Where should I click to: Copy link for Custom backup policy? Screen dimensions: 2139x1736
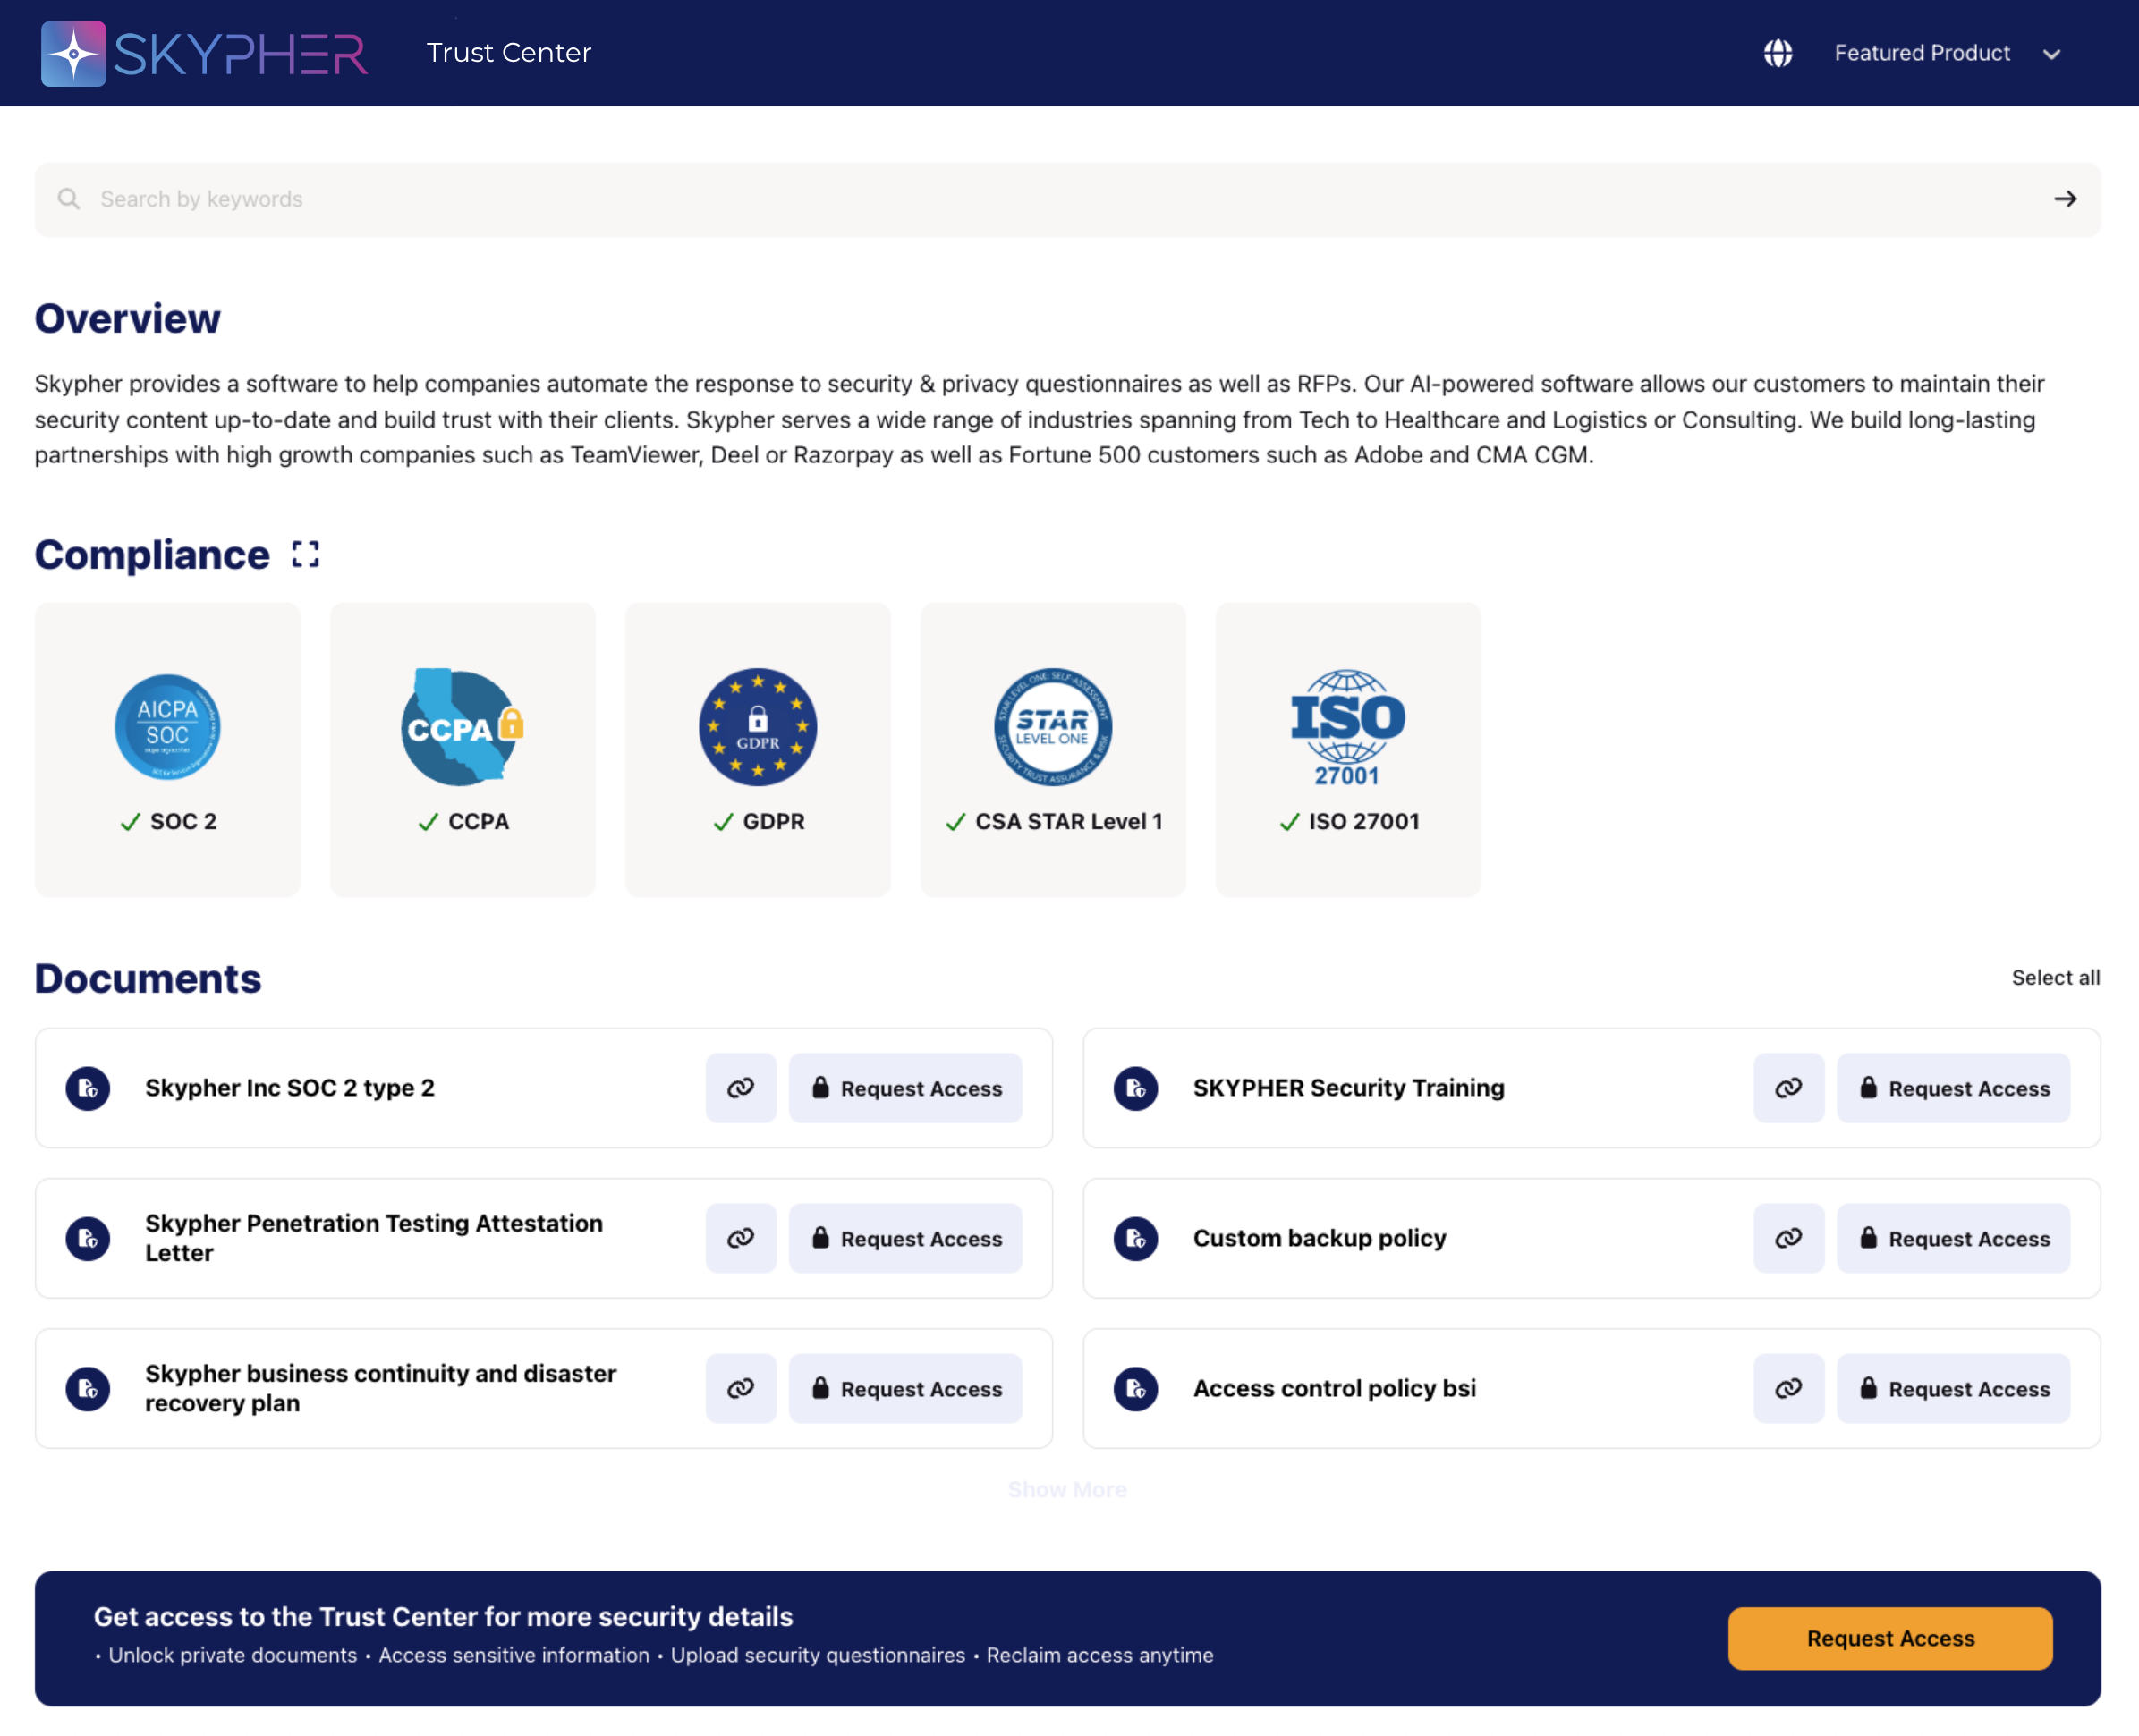(1788, 1238)
